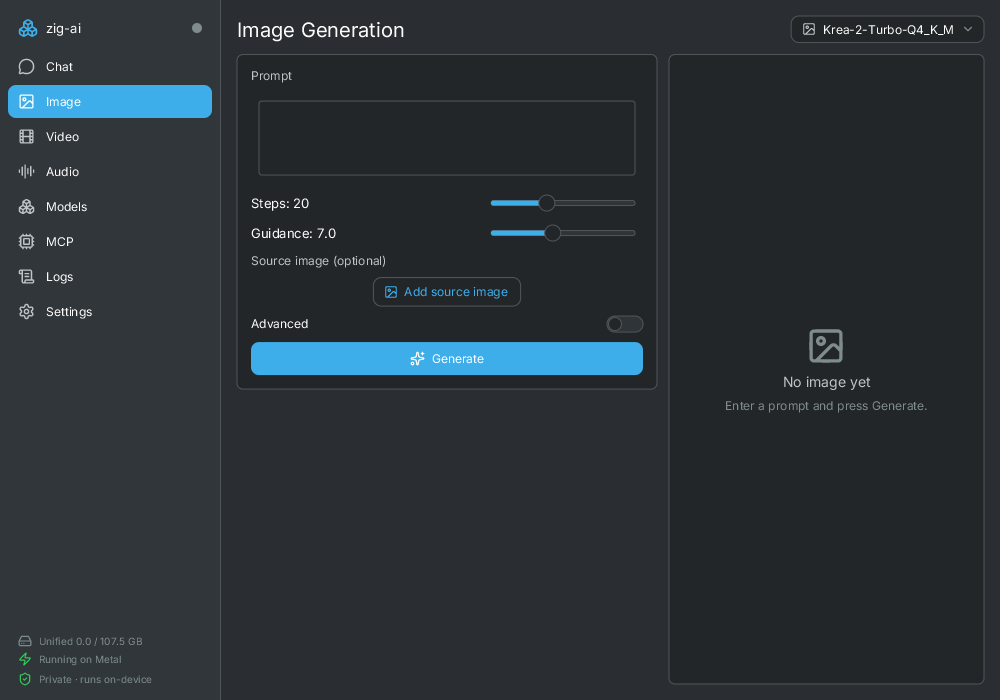The image size is (1000, 700).
Task: Click the zig-ai logo icon
Action: (x=27, y=29)
